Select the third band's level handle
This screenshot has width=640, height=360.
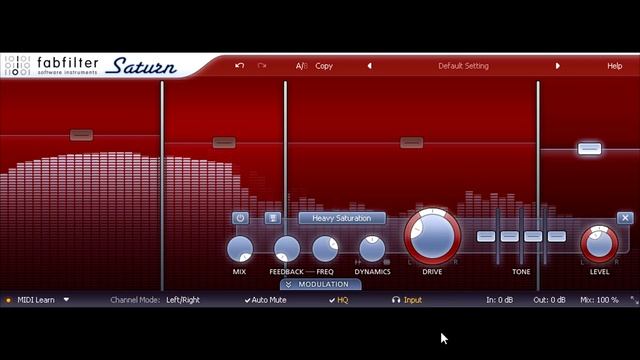(411, 142)
